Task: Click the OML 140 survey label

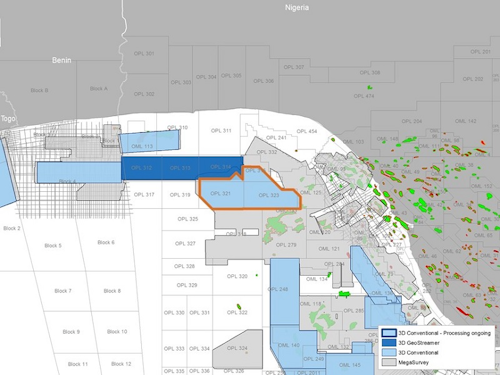Action: pyautogui.click(x=289, y=345)
